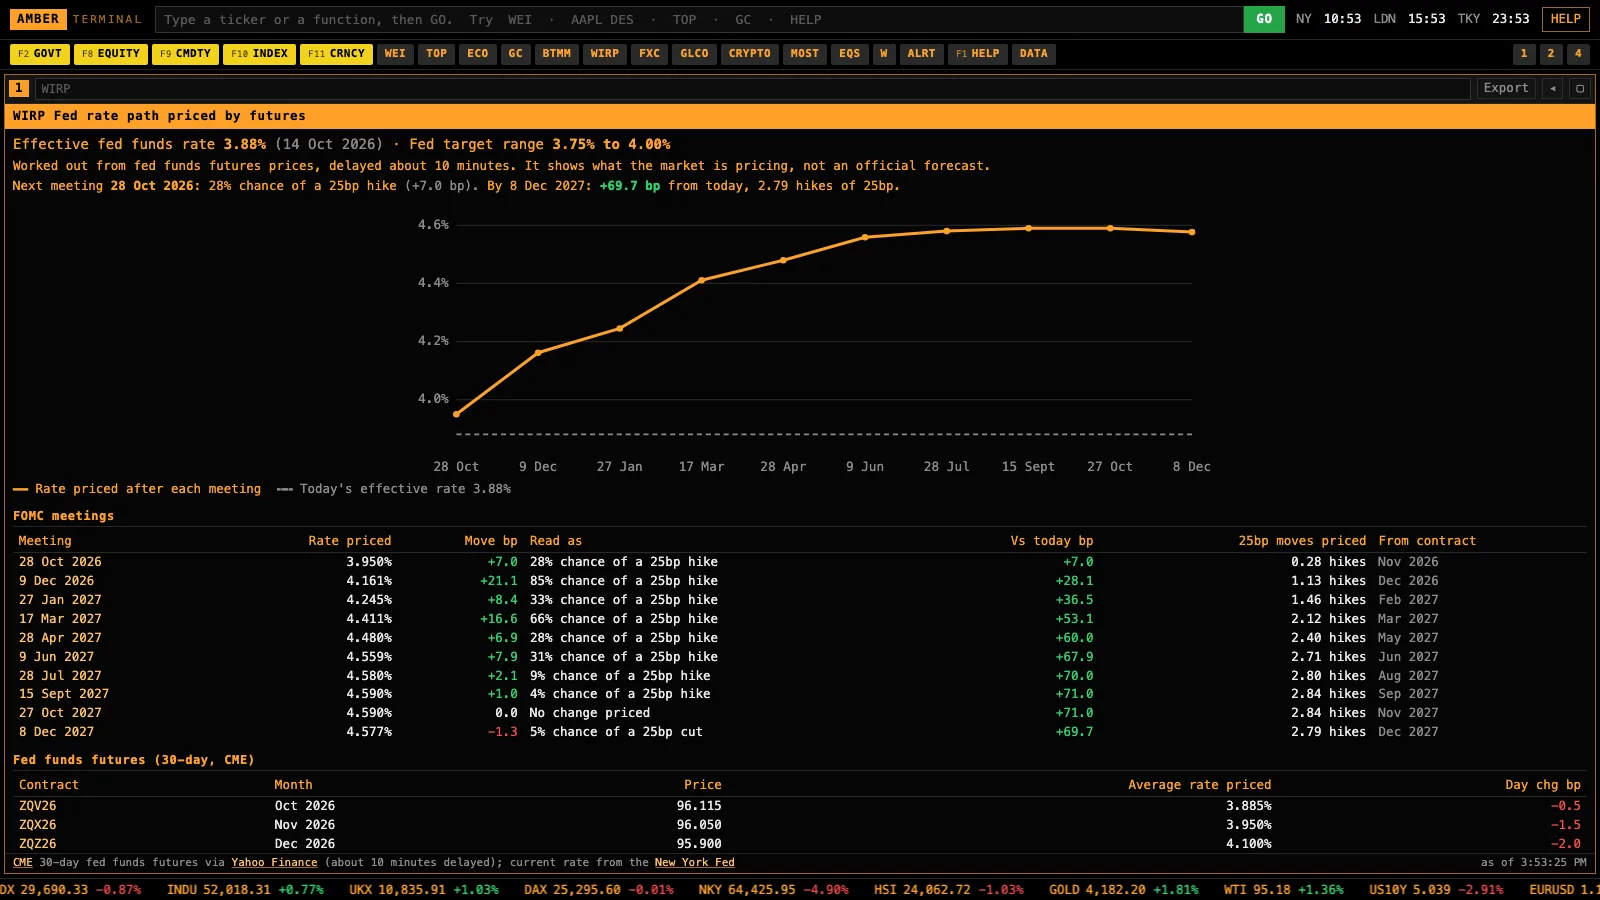Click the 28 Oct 2026 meeting row
This screenshot has height=900, width=1600.
tap(800, 562)
